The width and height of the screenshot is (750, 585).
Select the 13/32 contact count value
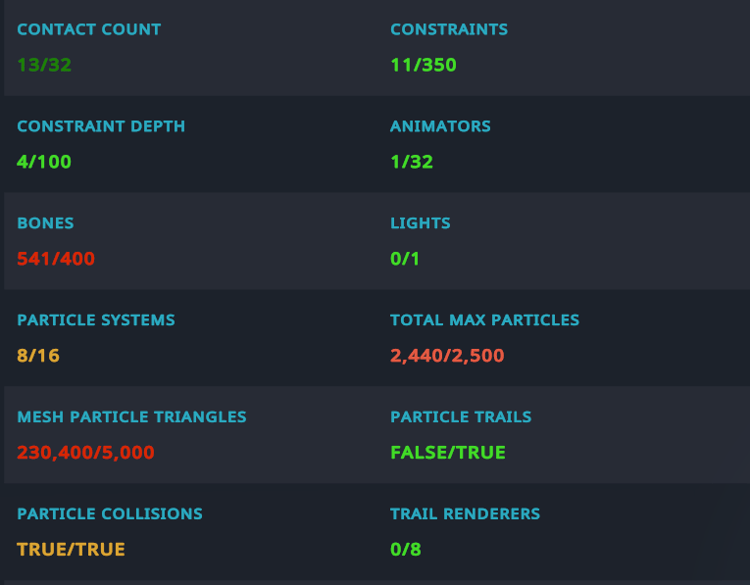pos(44,66)
